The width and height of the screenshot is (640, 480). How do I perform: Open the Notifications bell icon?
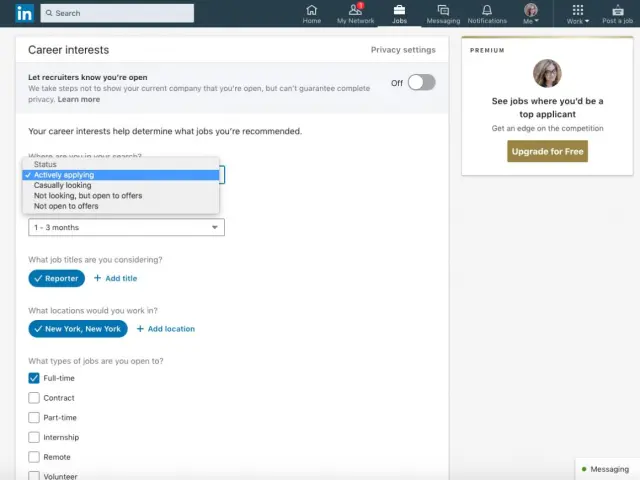[487, 10]
